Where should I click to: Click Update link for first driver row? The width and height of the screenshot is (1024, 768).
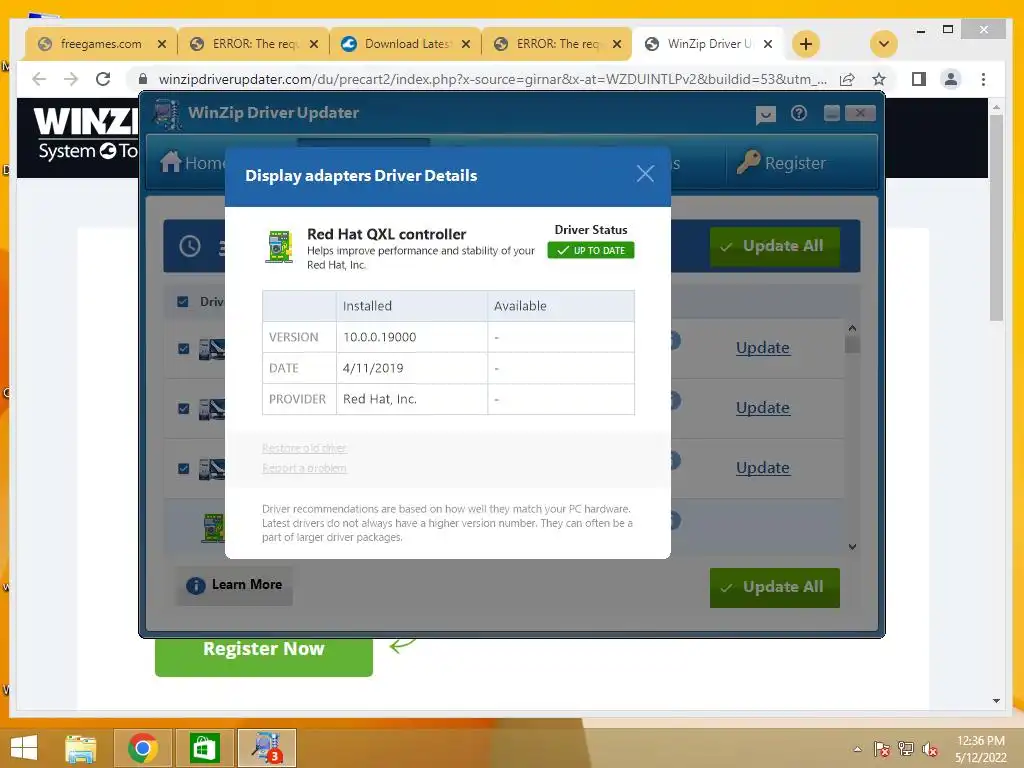point(763,347)
